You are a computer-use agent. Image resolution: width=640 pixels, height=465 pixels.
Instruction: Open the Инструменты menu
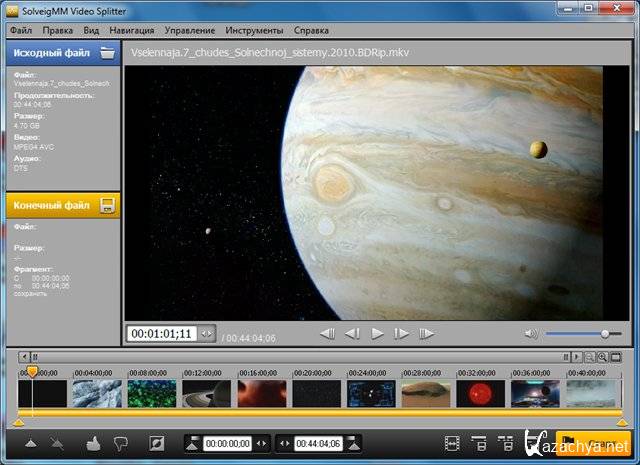[253, 31]
